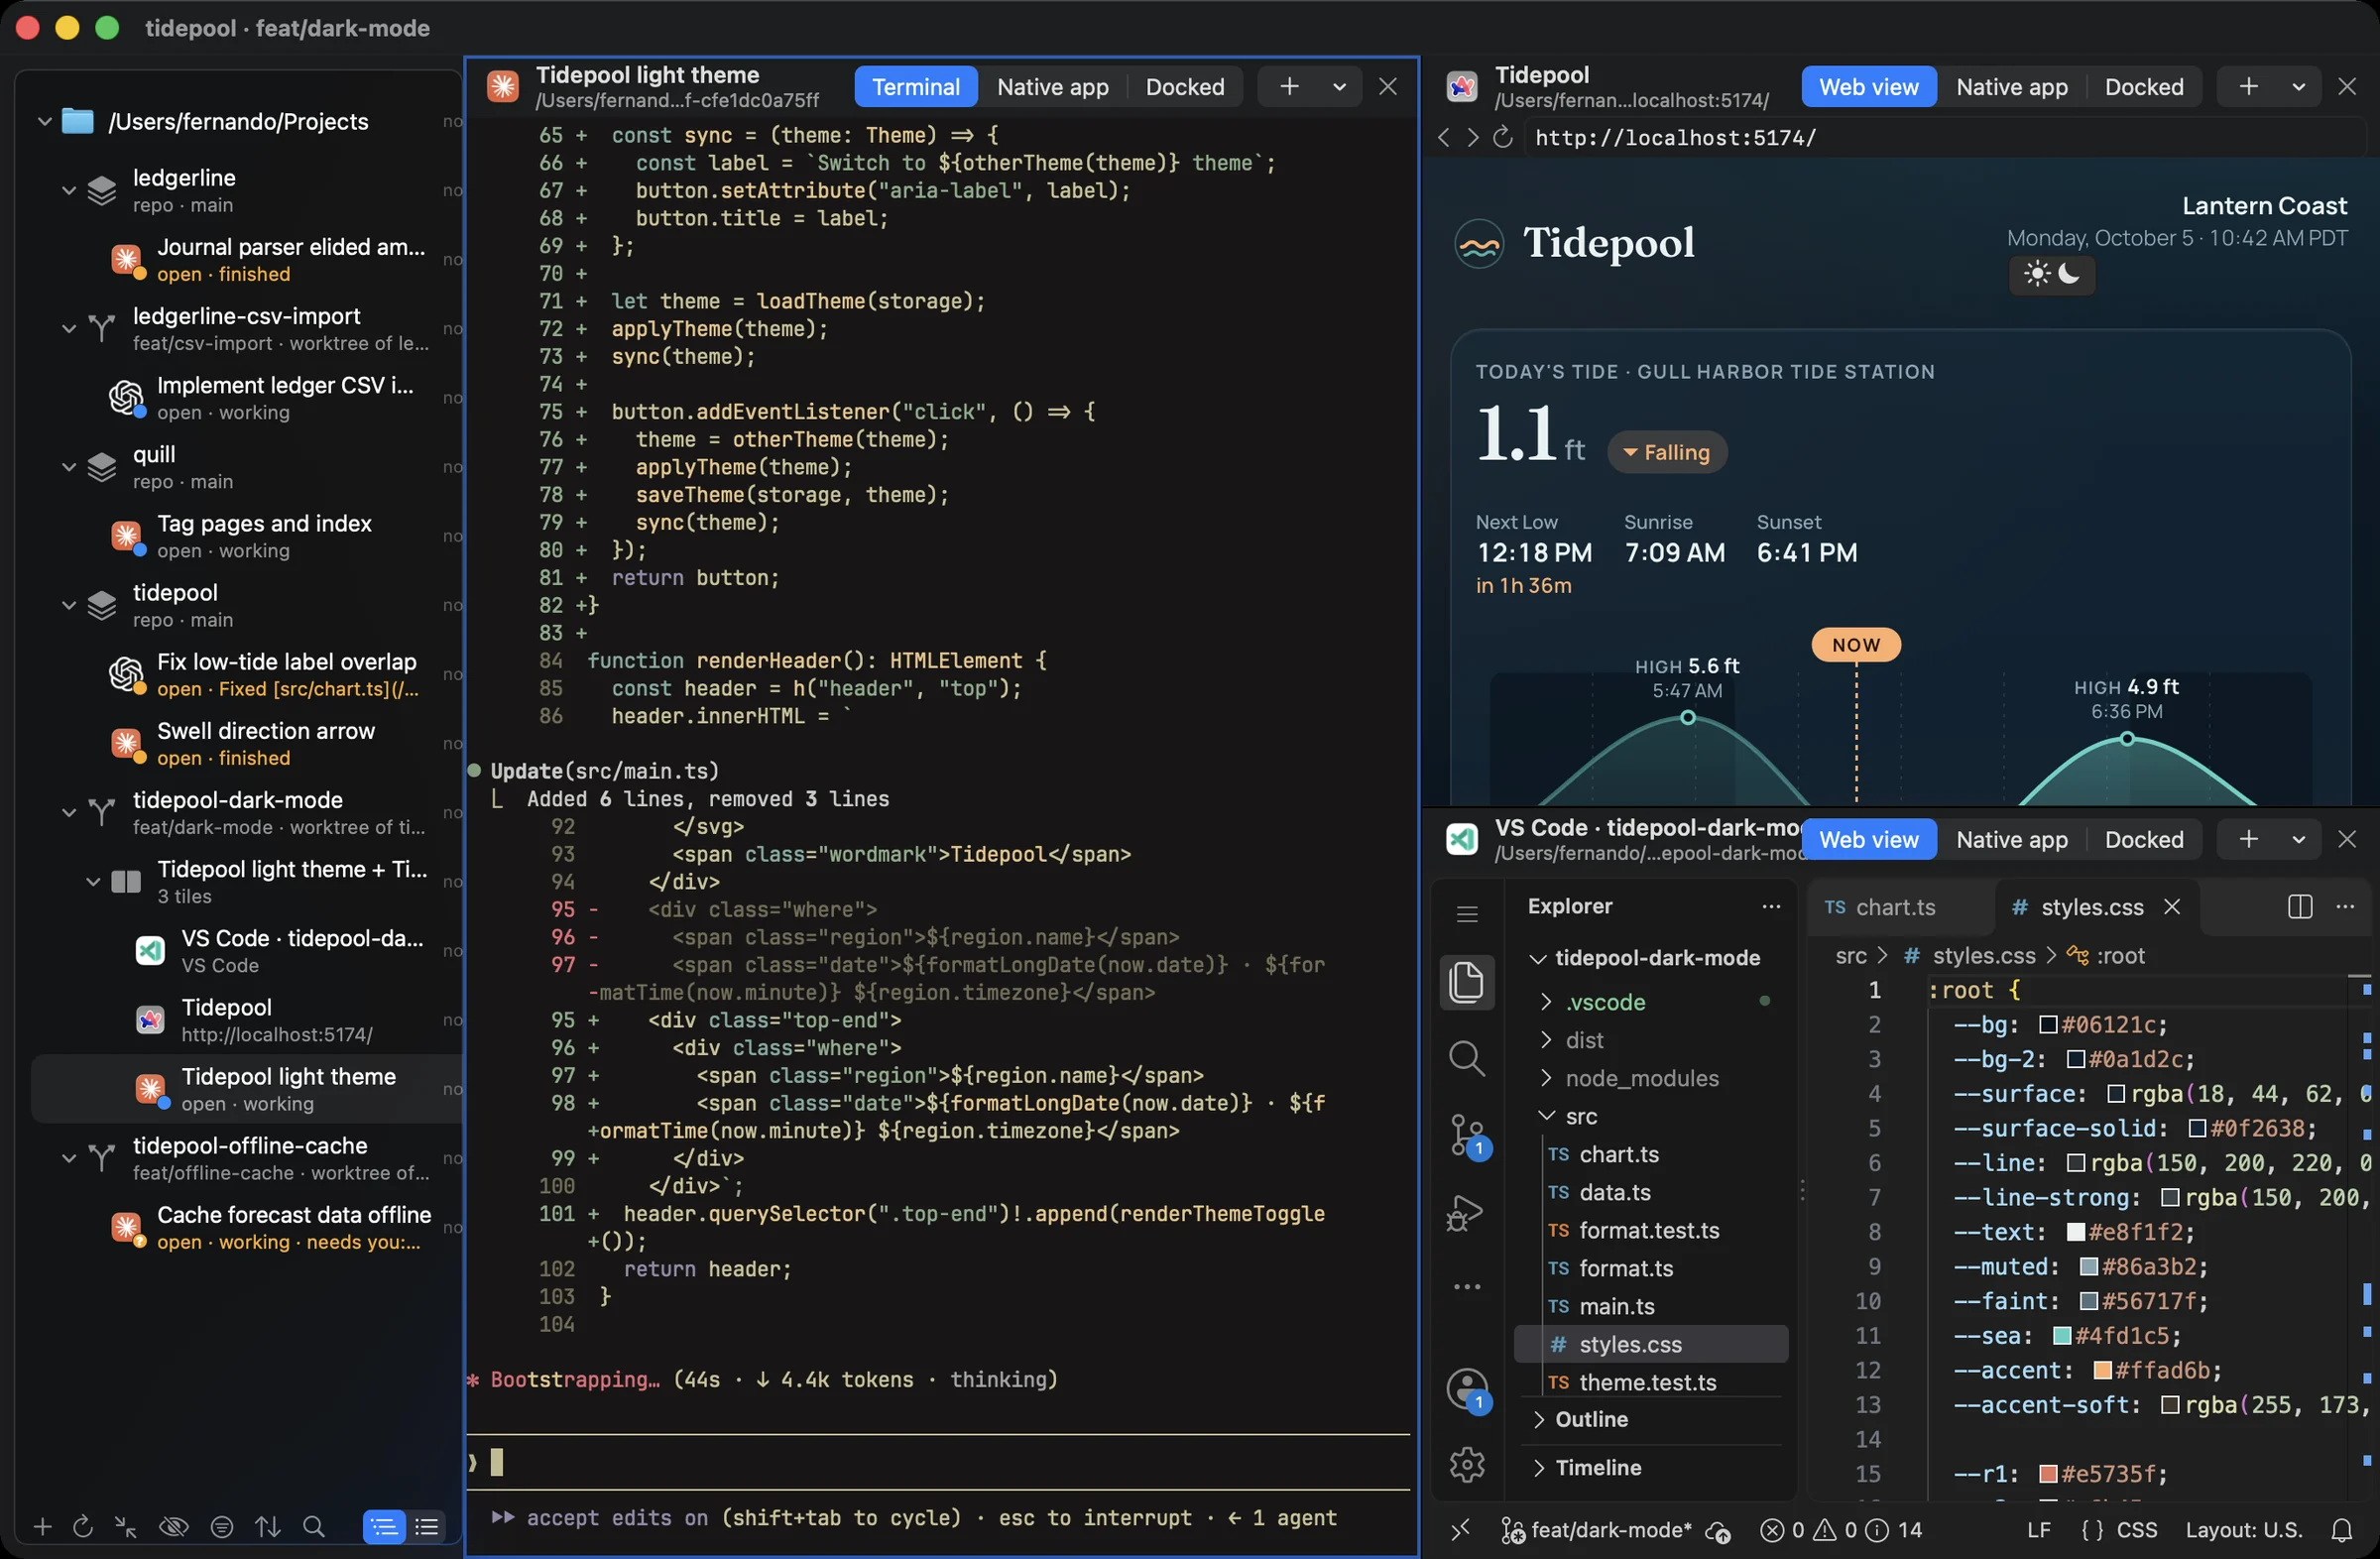2380x1559 pixels.
Task: Select Web view tab in VS Code pane
Action: [1868, 840]
